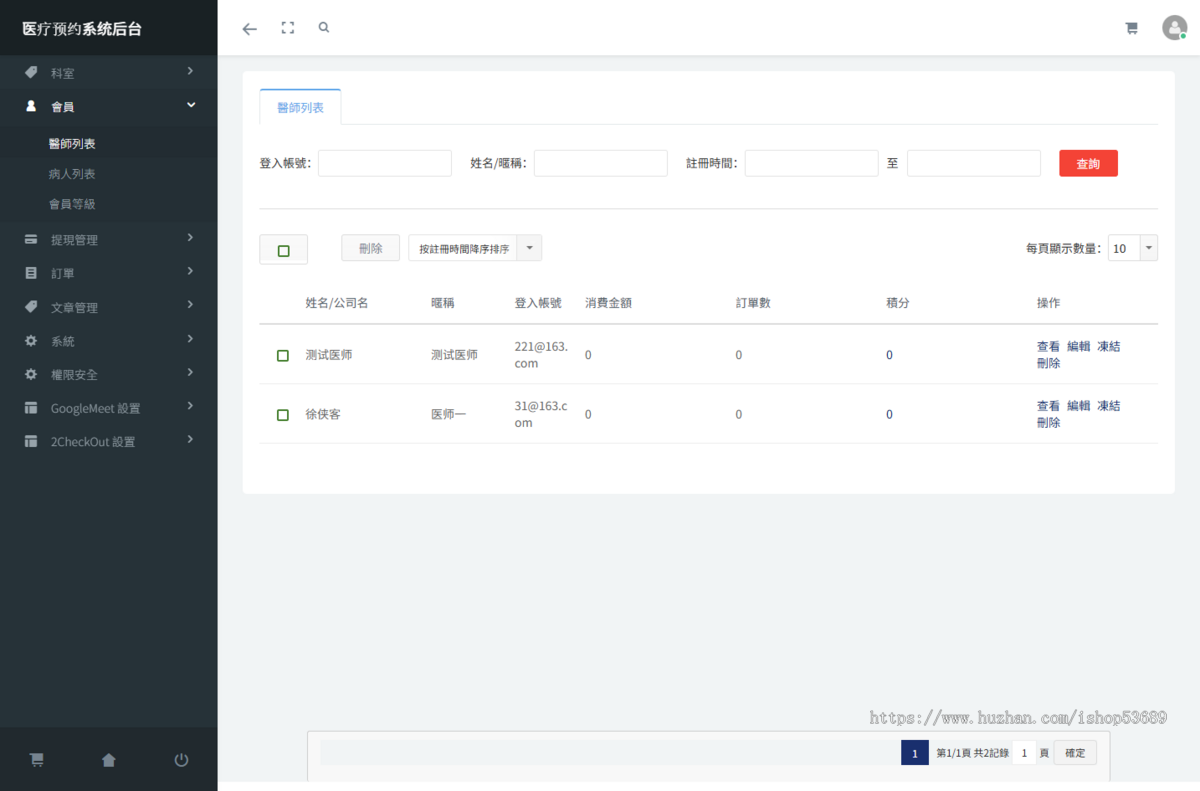Click 編輯 for 测试医师 row
Screen dimensions: 1200x791
(1078, 347)
